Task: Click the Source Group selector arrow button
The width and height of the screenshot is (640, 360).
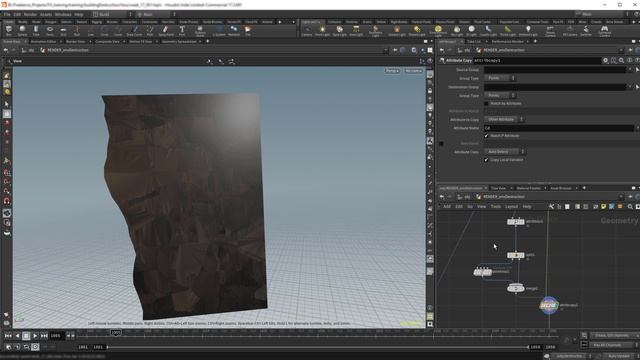Action: pos(637,70)
